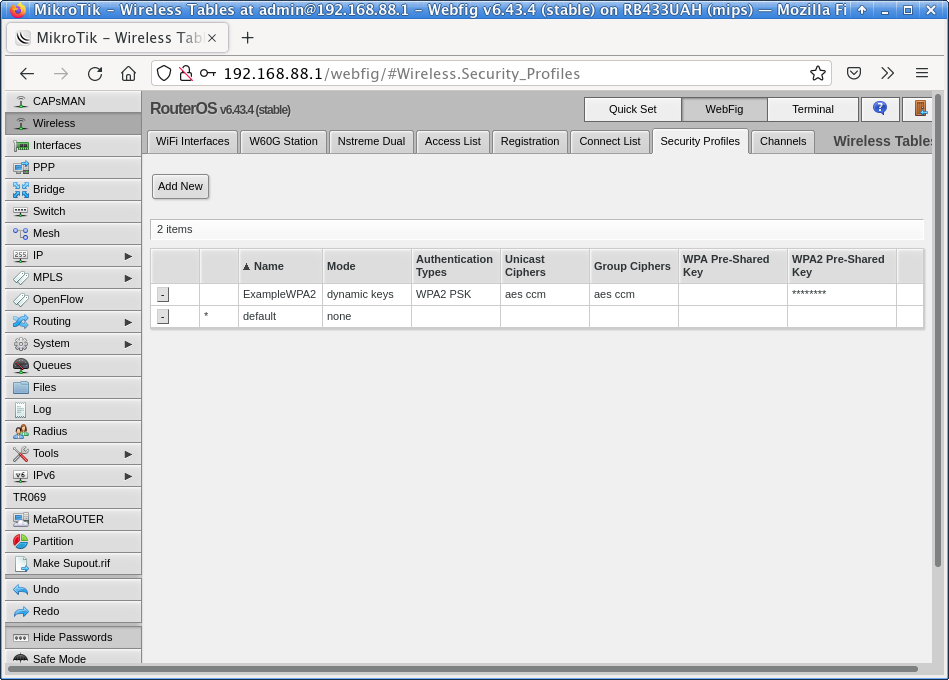Click the Add New button
This screenshot has height=680, width=949.
coord(180,186)
